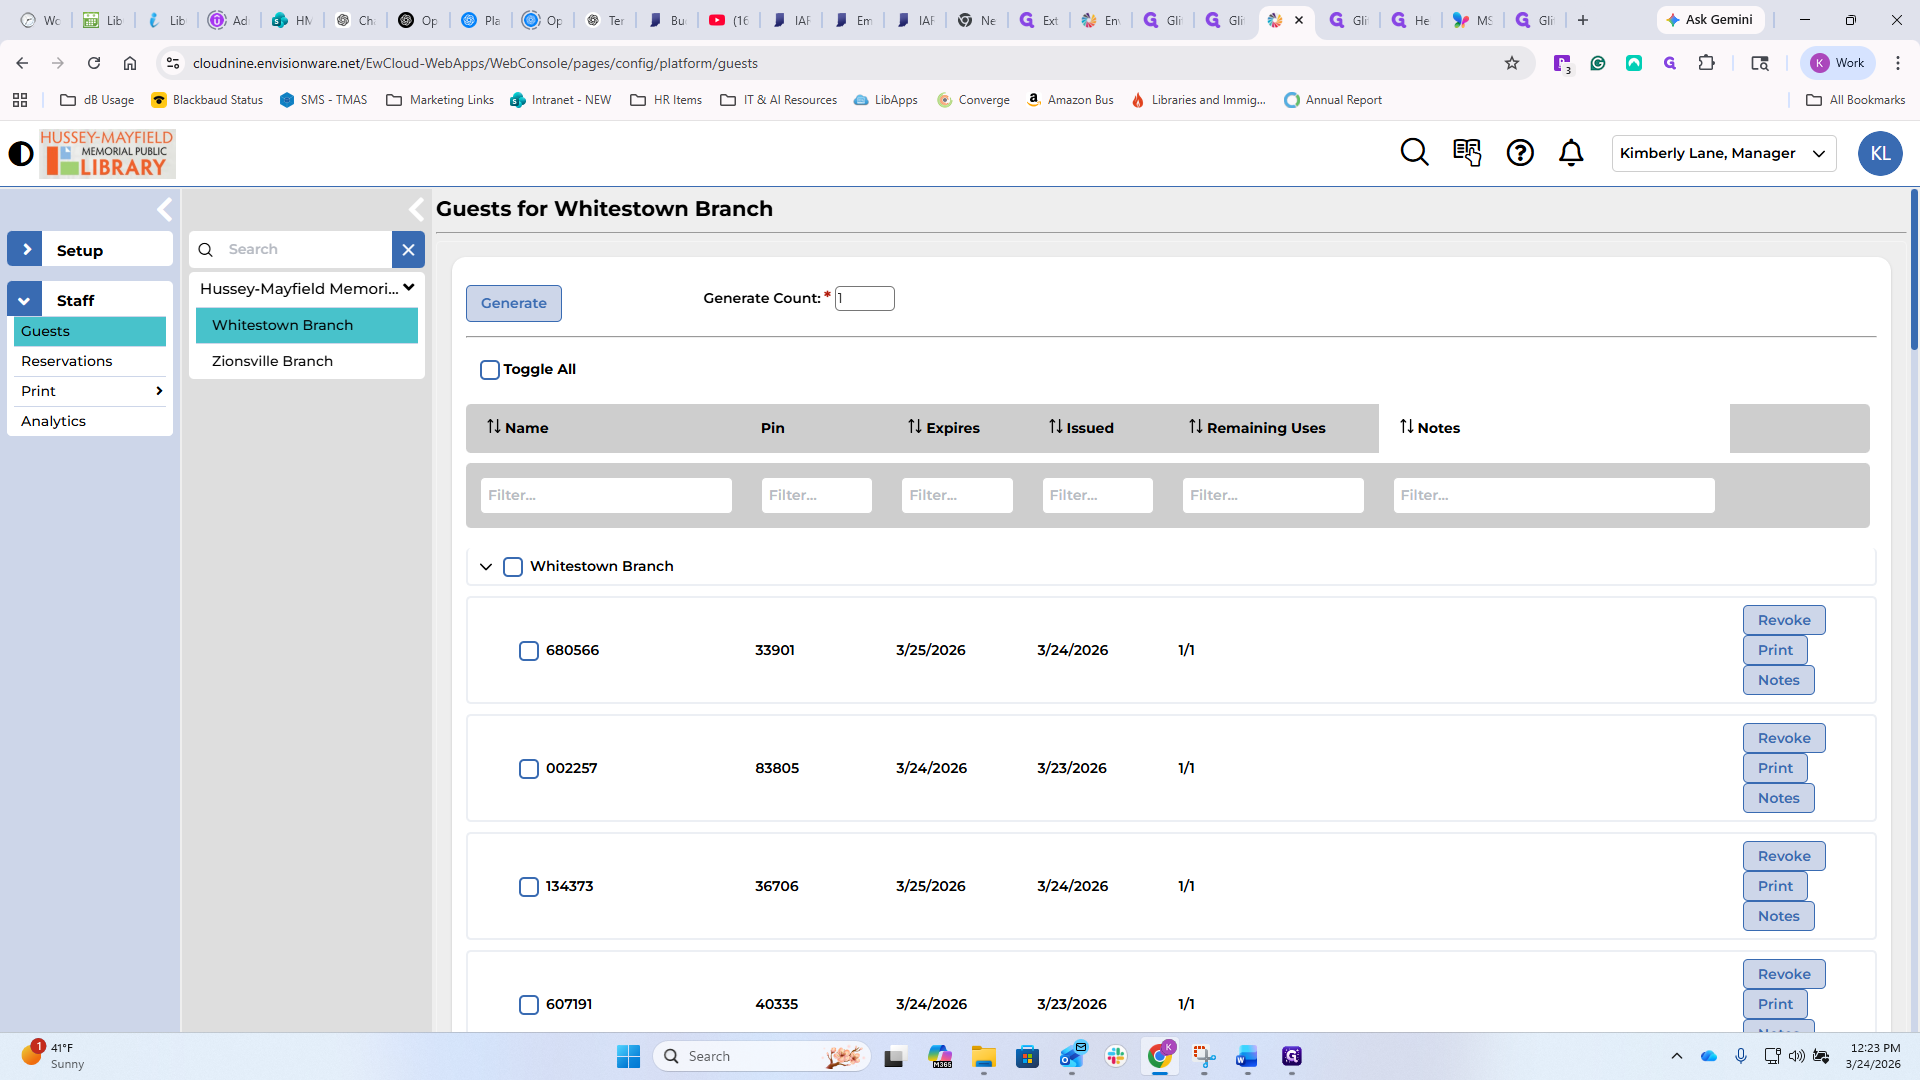The height and width of the screenshot is (1080, 1920).
Task: Click the Generate Count input field
Action: (x=864, y=298)
